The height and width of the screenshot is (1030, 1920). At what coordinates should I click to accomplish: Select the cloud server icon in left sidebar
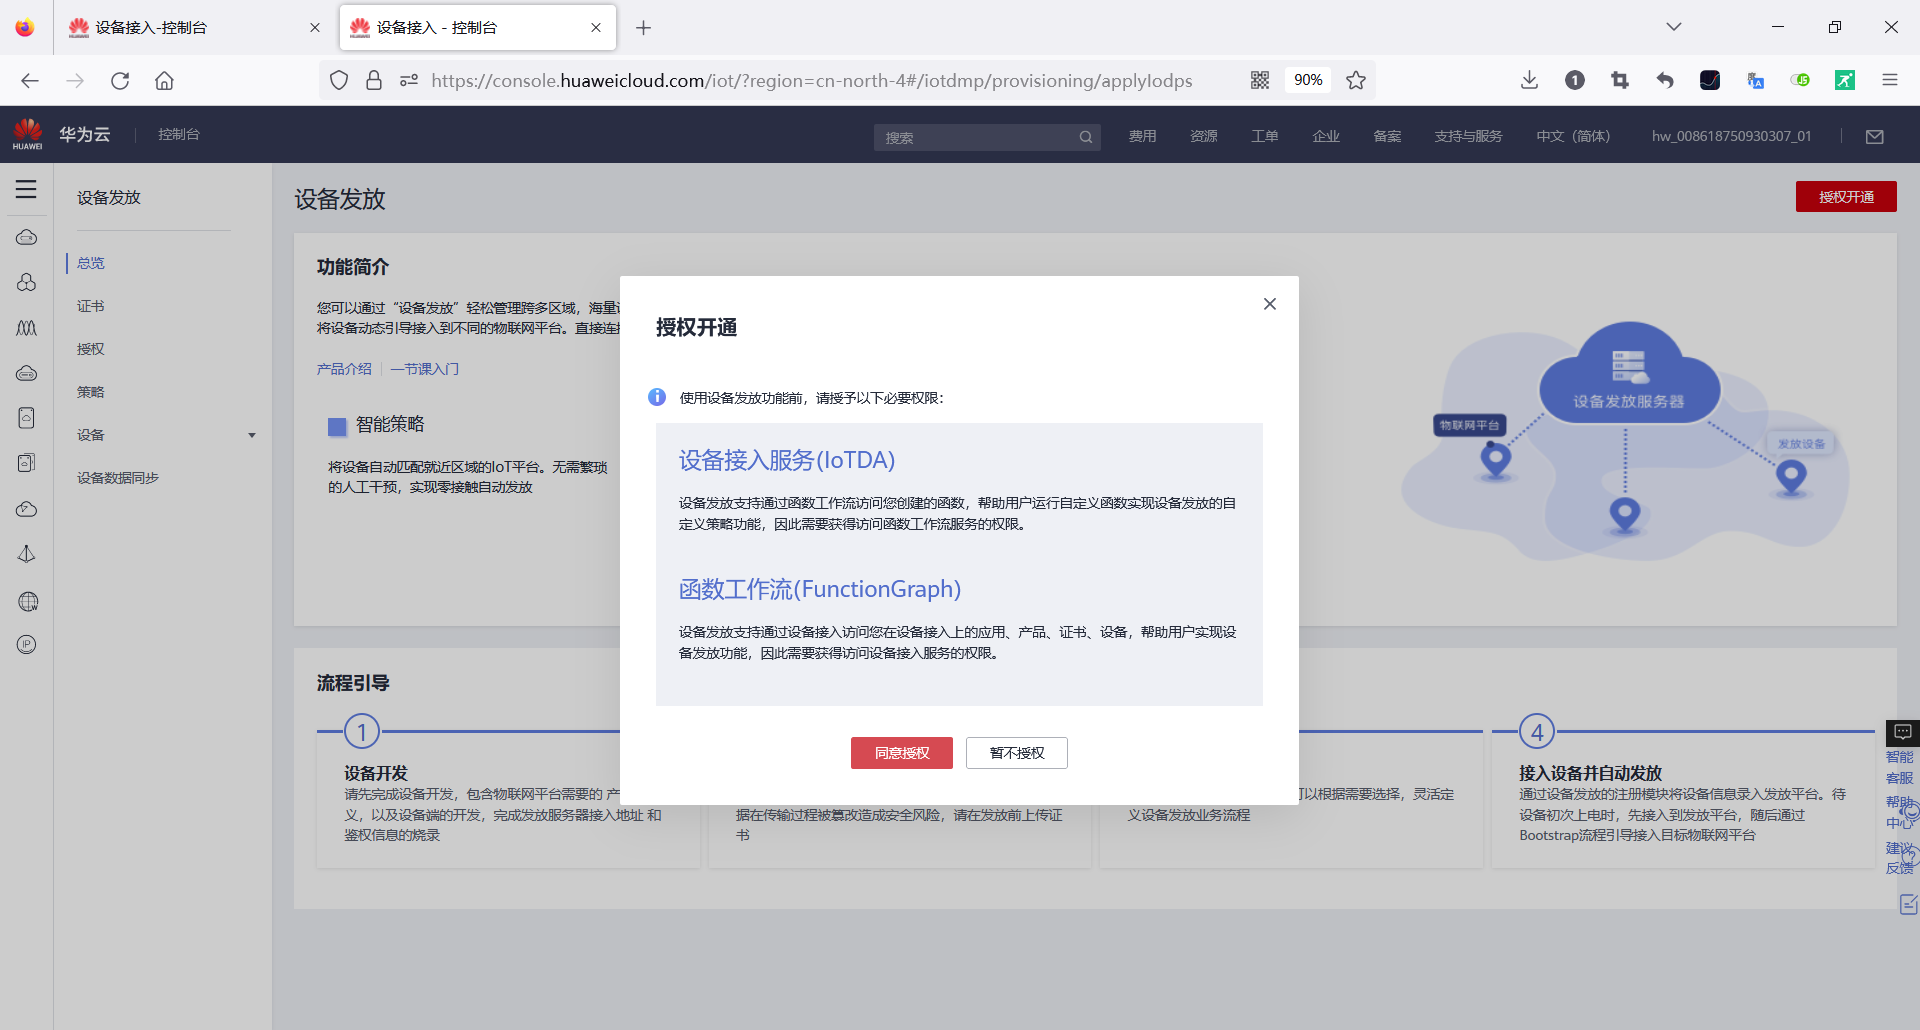pyautogui.click(x=26, y=237)
